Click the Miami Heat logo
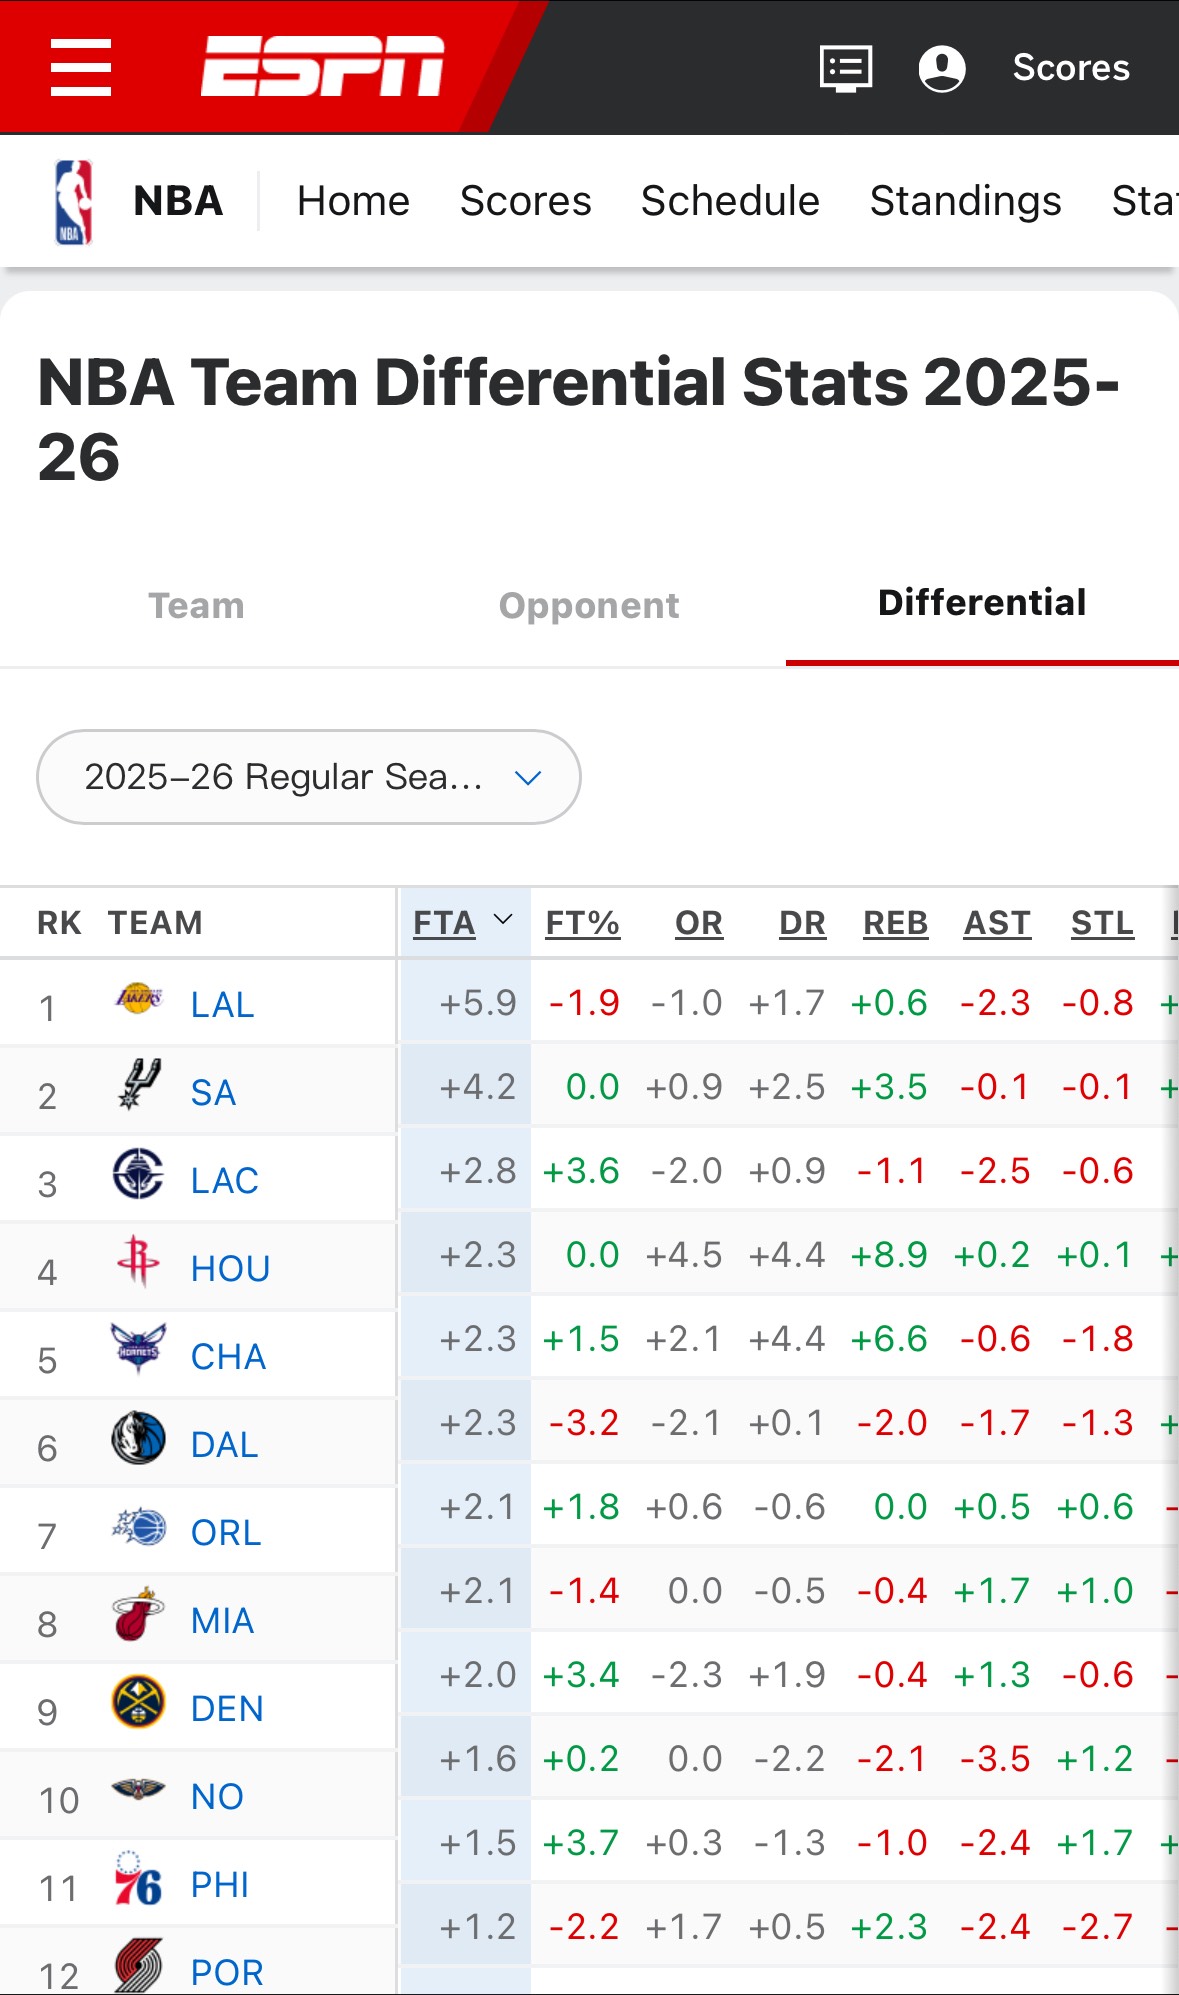This screenshot has width=1179, height=1995. (138, 1614)
